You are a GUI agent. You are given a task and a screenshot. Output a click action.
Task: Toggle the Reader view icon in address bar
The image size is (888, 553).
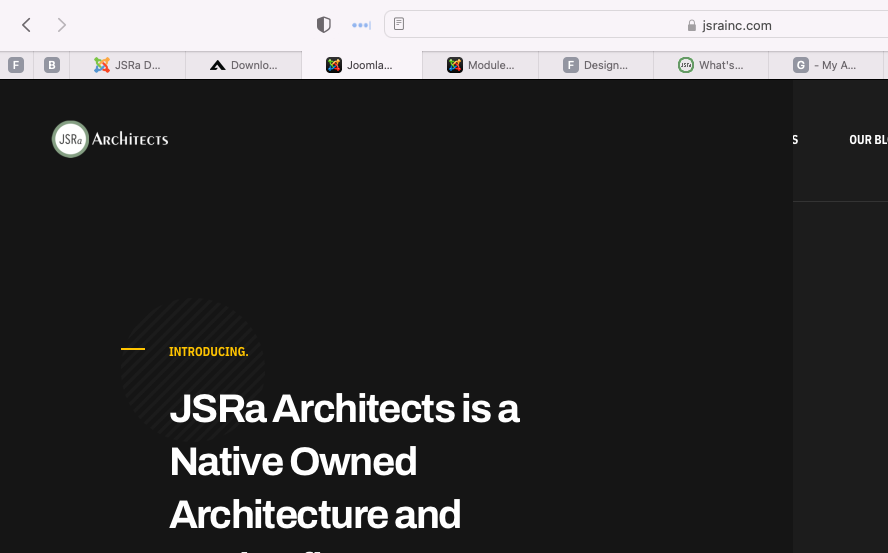tap(399, 25)
